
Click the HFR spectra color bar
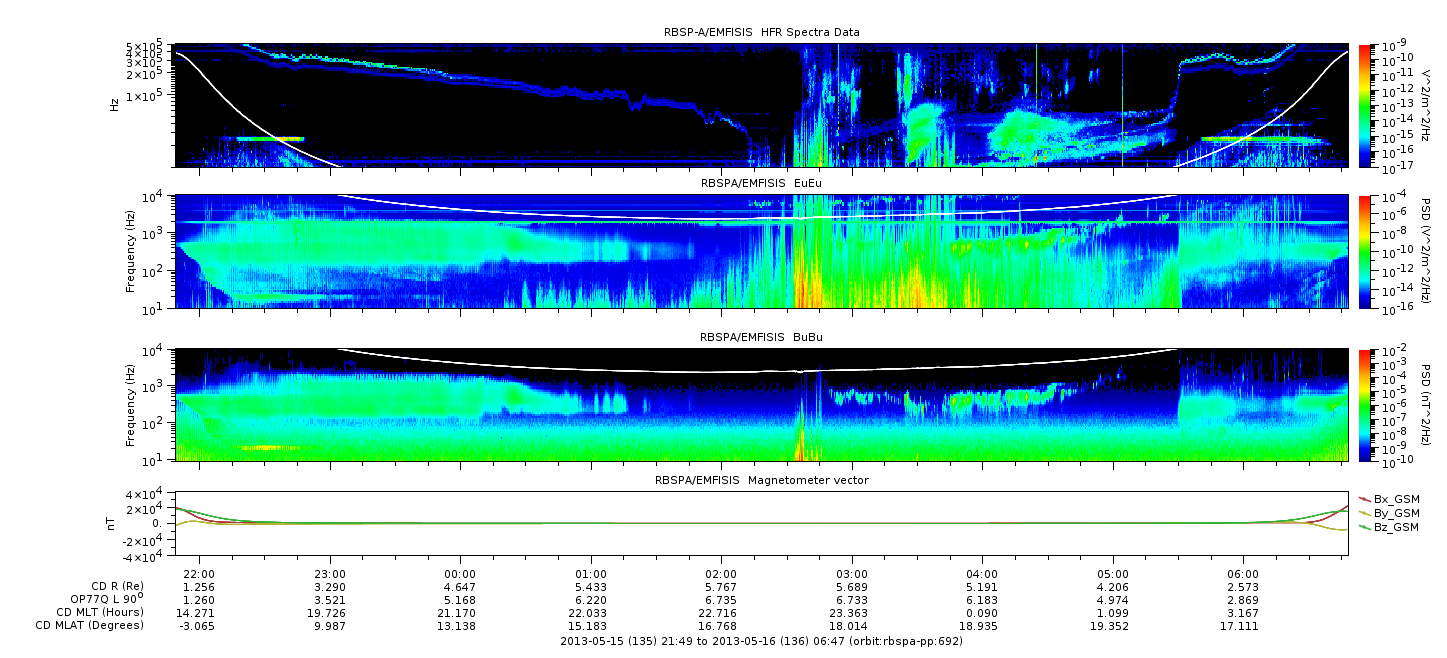tap(1367, 105)
